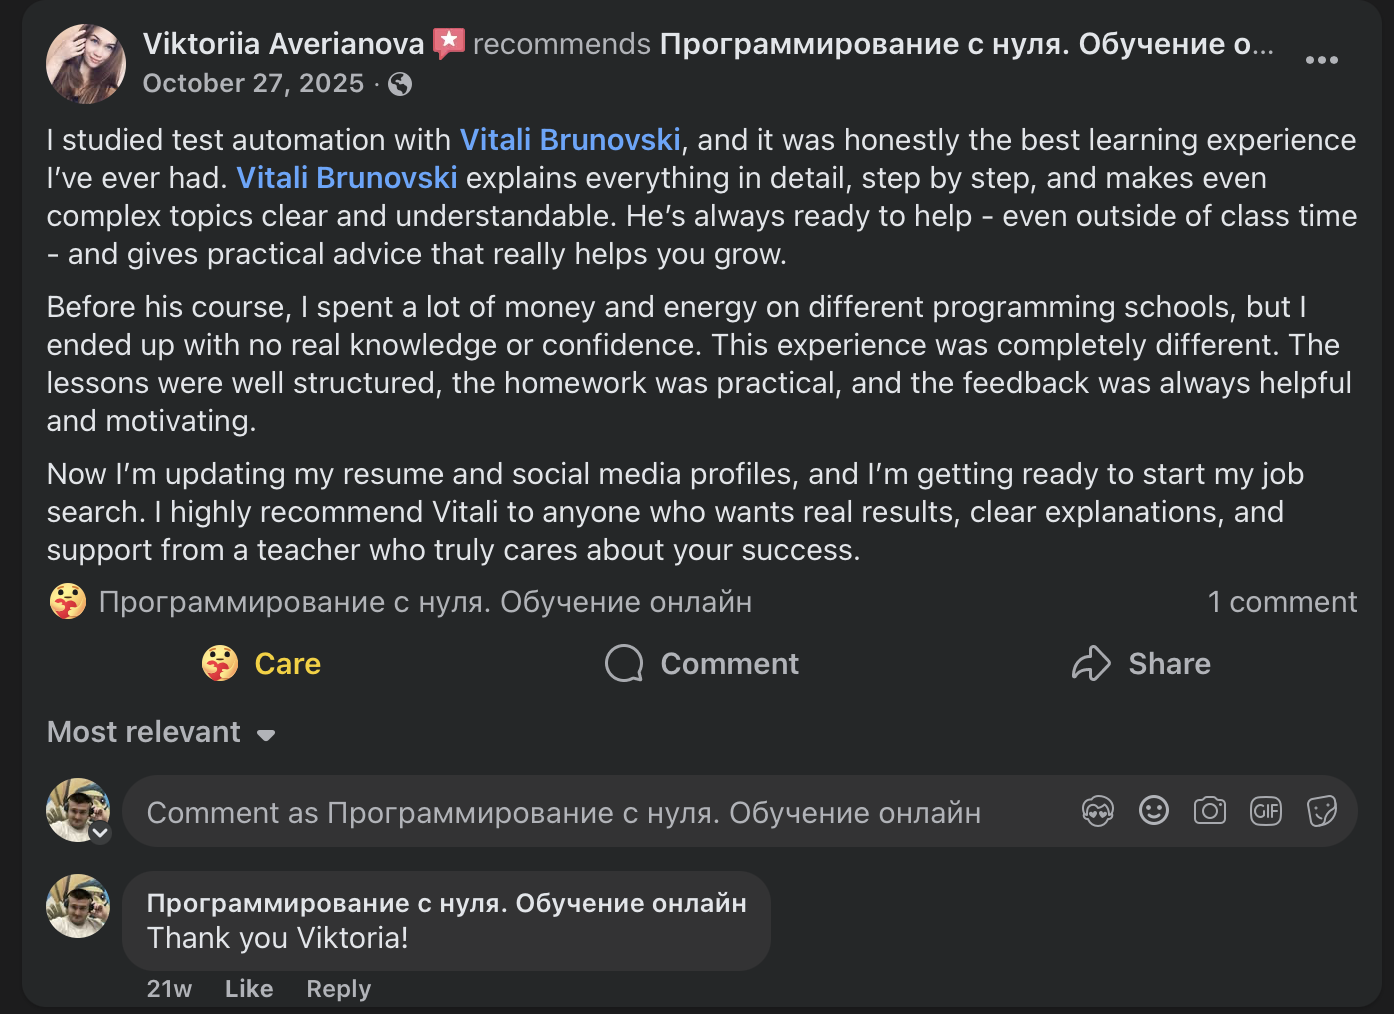The height and width of the screenshot is (1014, 1394).
Task: Attach a photo with the camera icon
Action: (x=1209, y=811)
